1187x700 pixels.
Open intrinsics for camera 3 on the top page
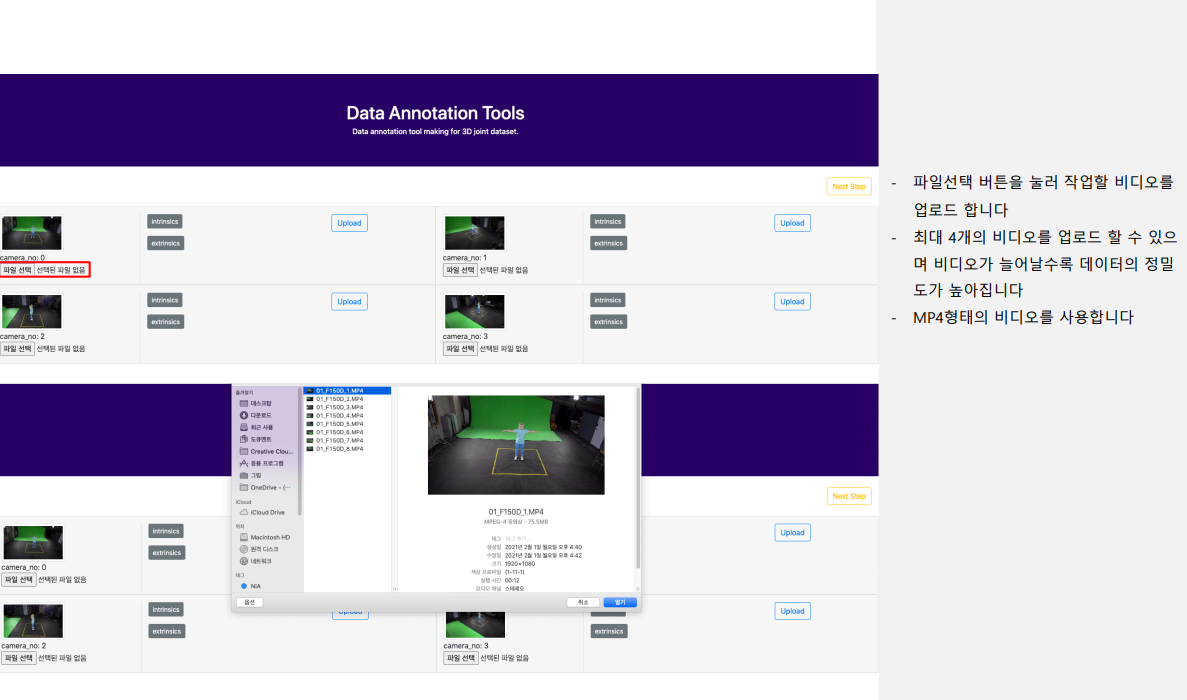[608, 300]
